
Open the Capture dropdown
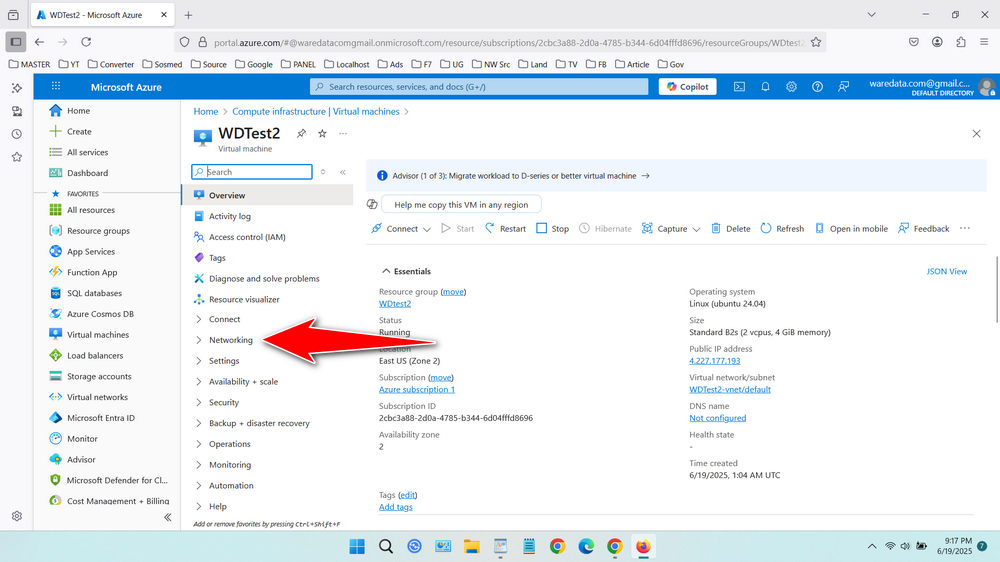[x=671, y=228]
